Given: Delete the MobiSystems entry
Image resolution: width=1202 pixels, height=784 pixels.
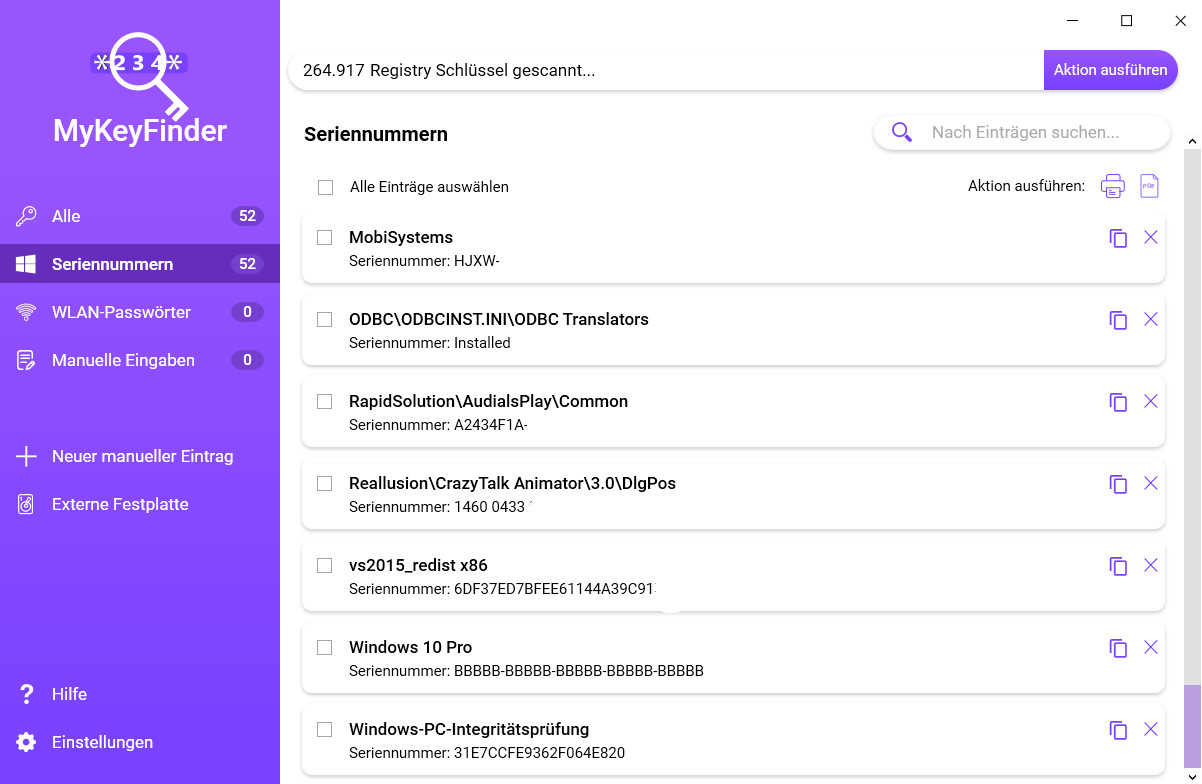Looking at the screenshot, I should (x=1151, y=237).
